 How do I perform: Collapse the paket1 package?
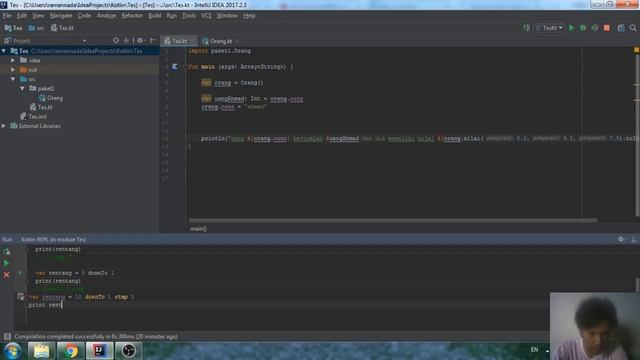click(x=22, y=89)
